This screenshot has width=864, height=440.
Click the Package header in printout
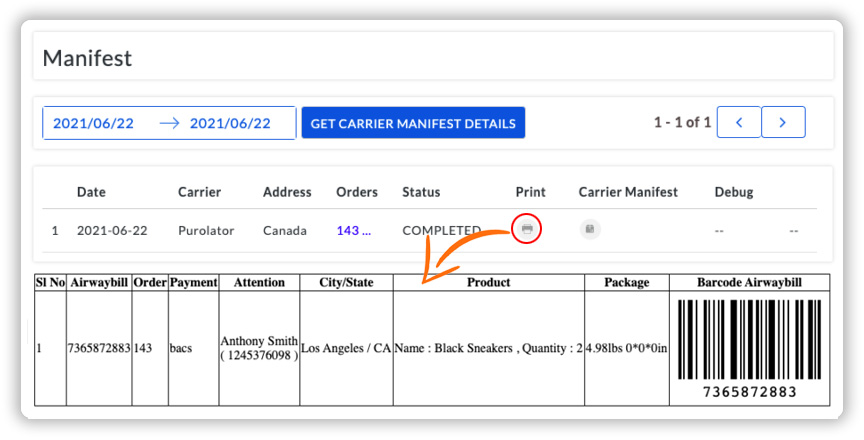point(627,283)
